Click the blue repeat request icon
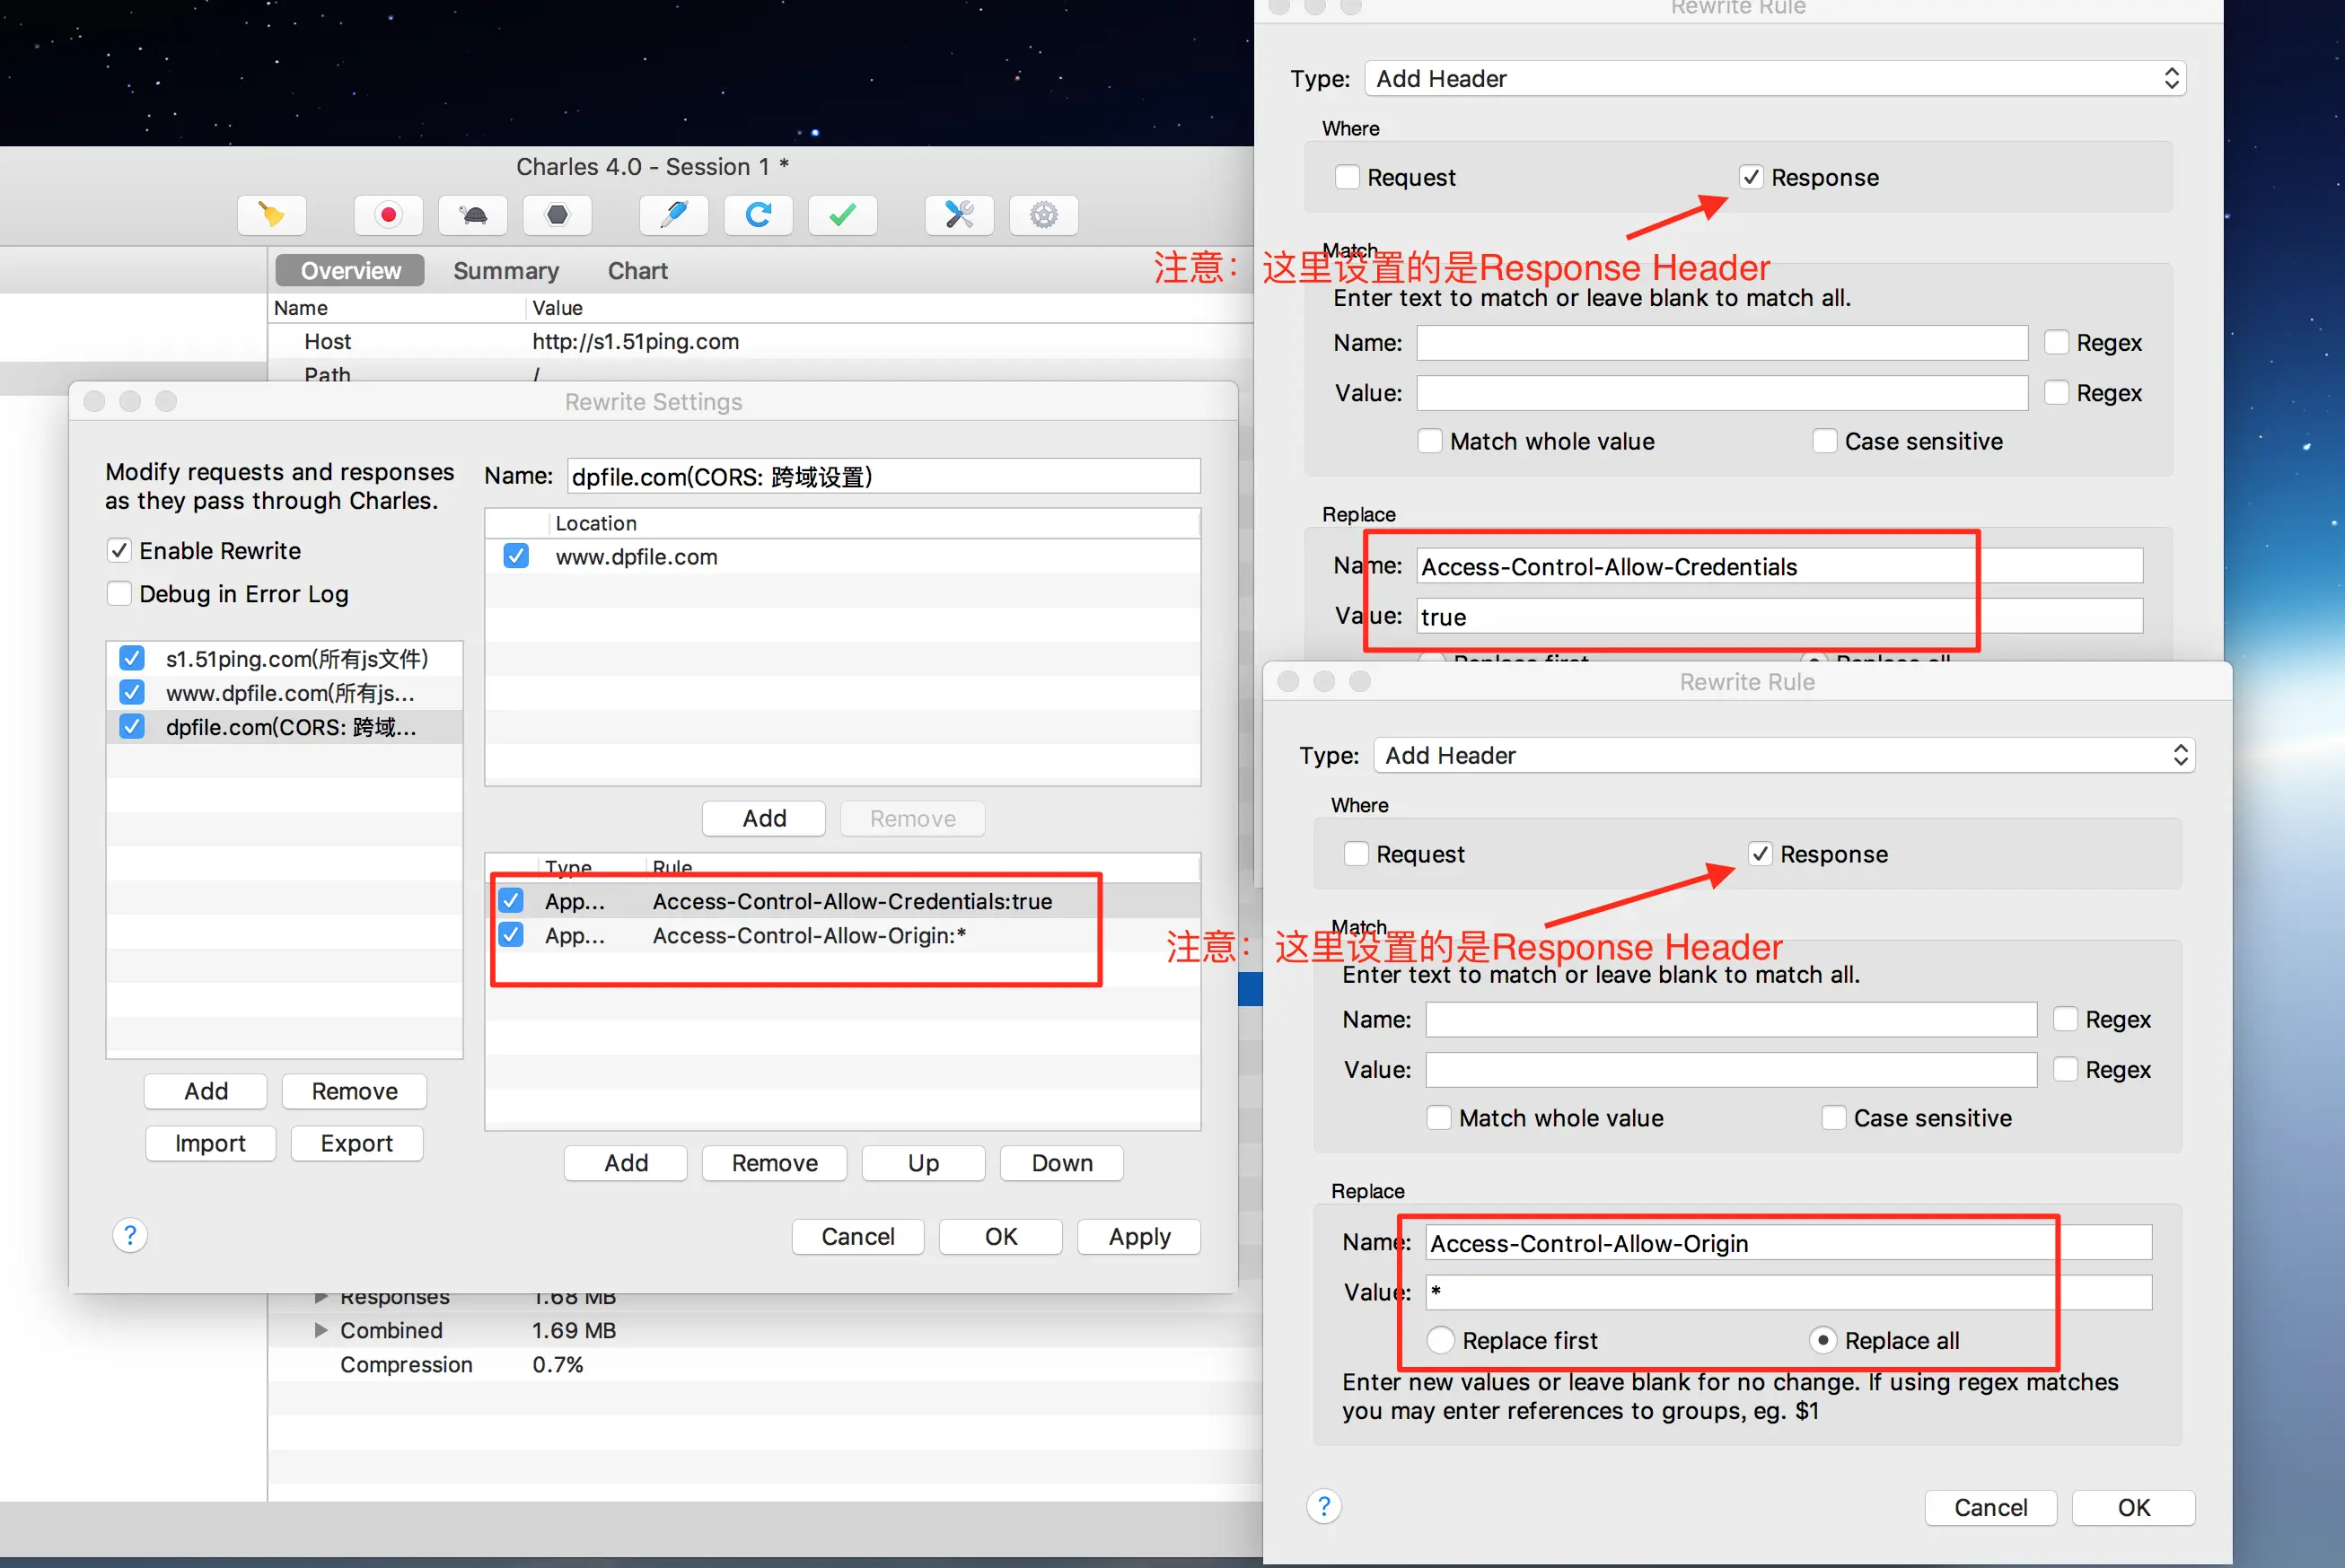Image resolution: width=2345 pixels, height=1568 pixels. 758,214
